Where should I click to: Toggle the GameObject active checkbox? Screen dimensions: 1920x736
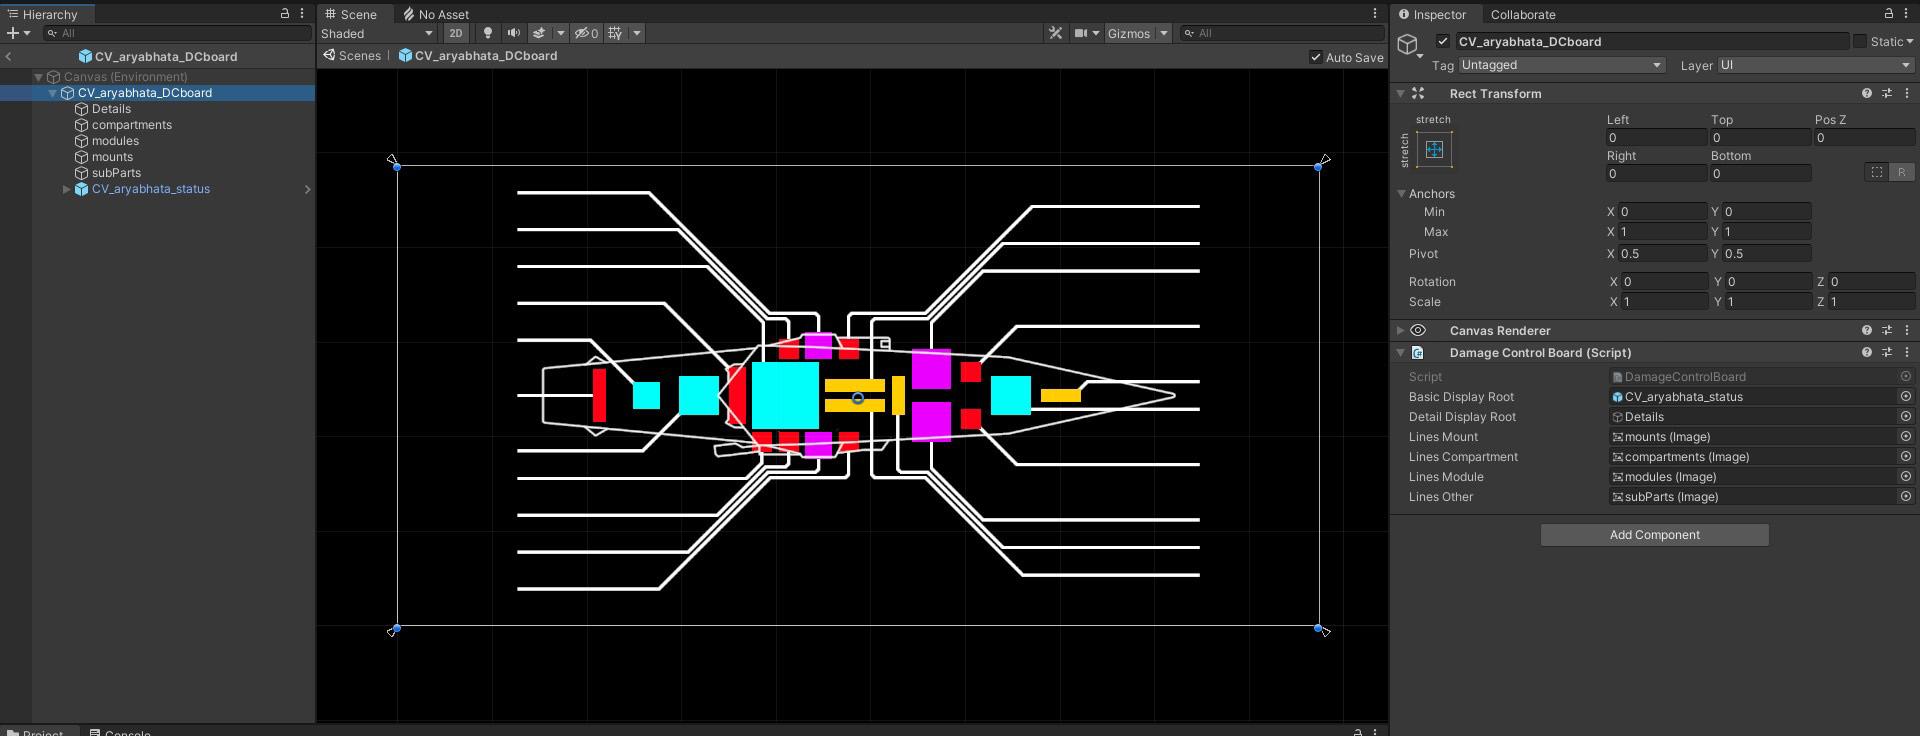click(x=1442, y=41)
